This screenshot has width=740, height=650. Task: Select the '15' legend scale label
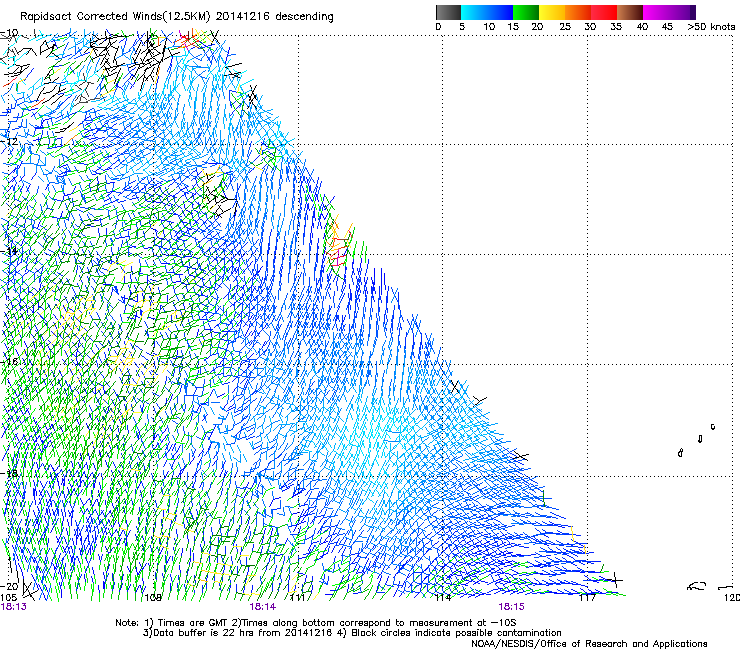pyautogui.click(x=513, y=27)
